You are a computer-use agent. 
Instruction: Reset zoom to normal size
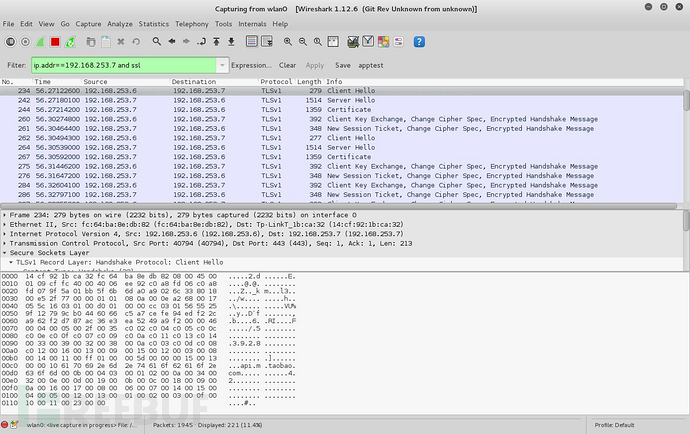coord(318,42)
